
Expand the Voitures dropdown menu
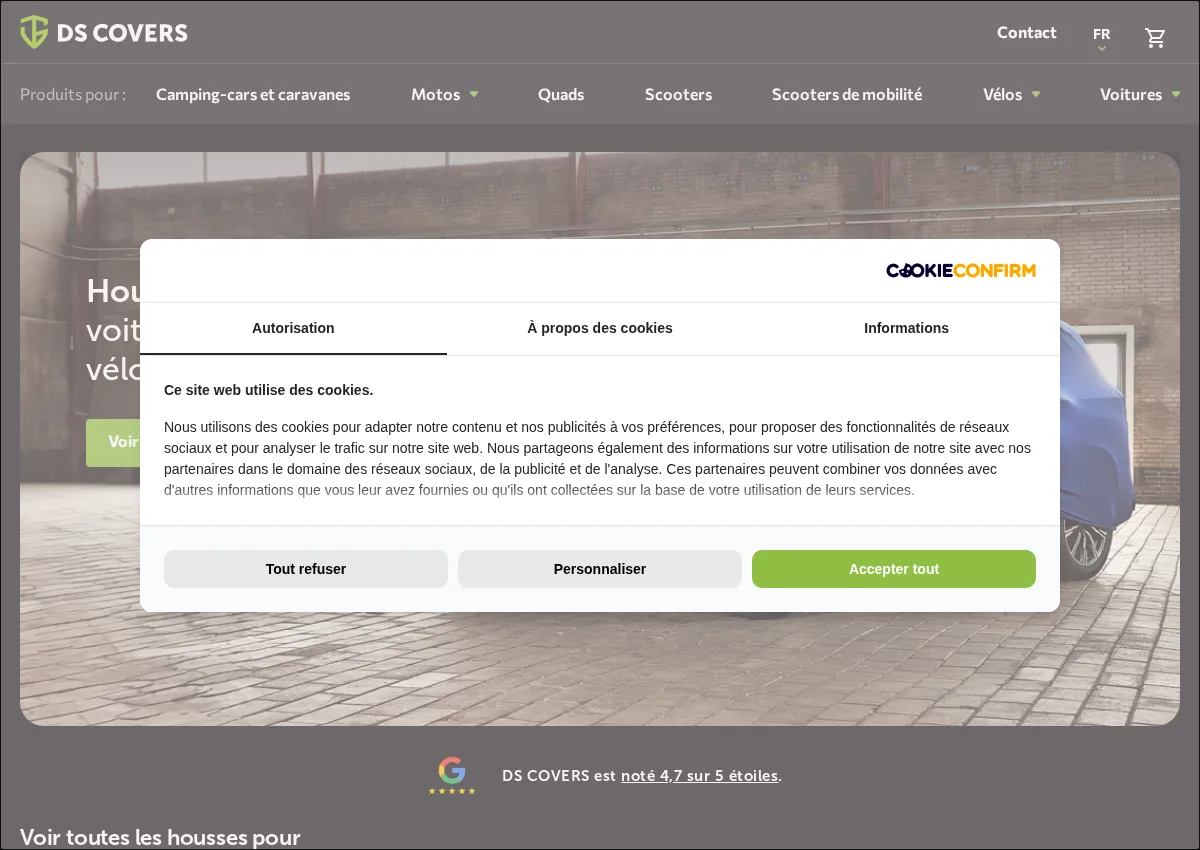pos(1140,94)
